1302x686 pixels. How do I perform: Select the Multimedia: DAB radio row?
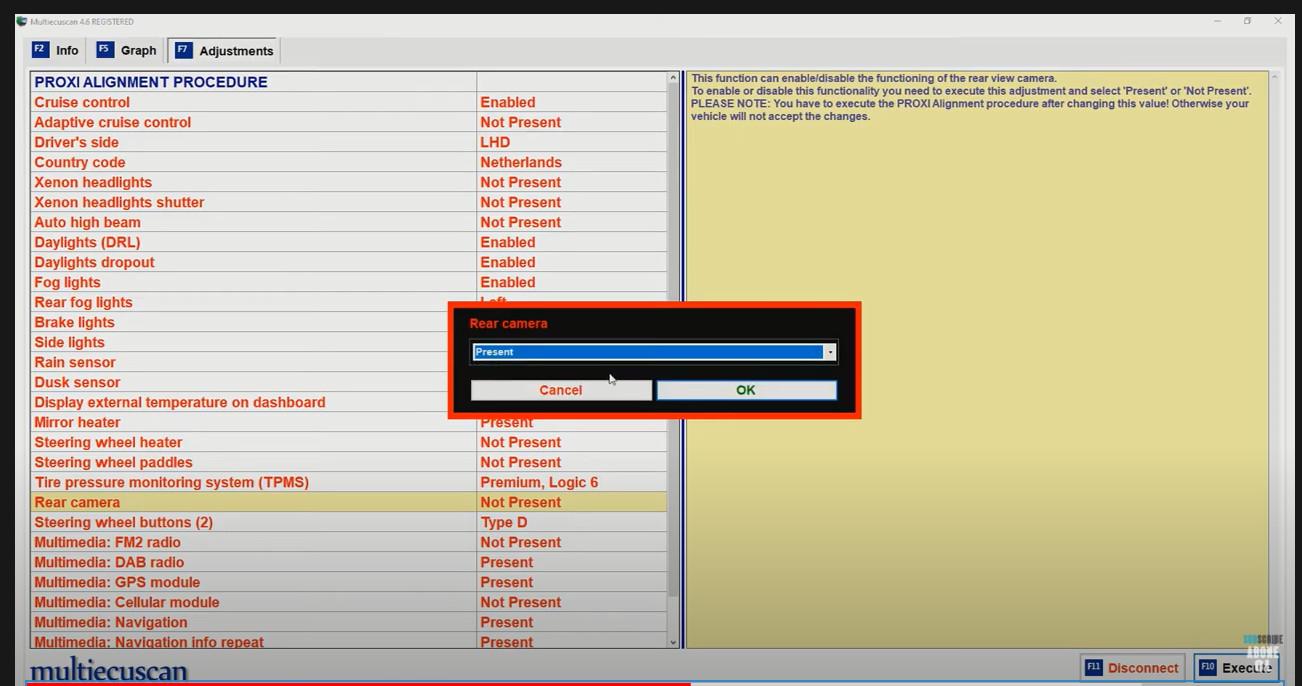[x=349, y=562]
